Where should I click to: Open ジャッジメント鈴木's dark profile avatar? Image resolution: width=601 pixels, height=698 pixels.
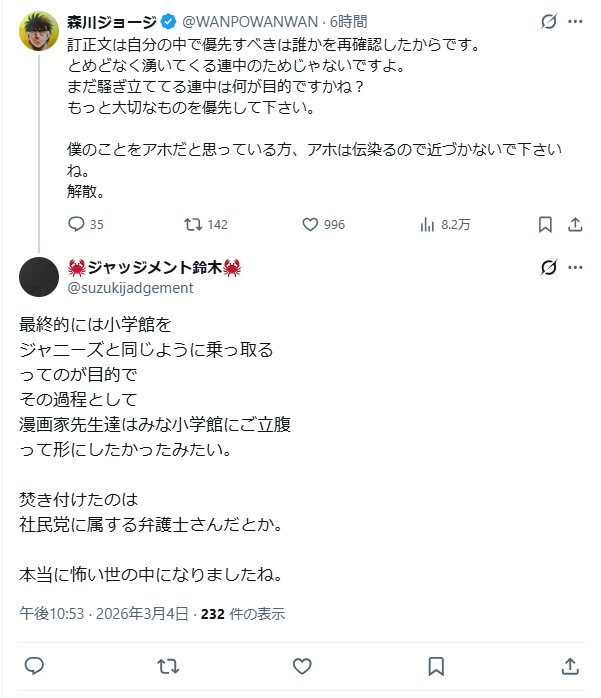point(39,277)
